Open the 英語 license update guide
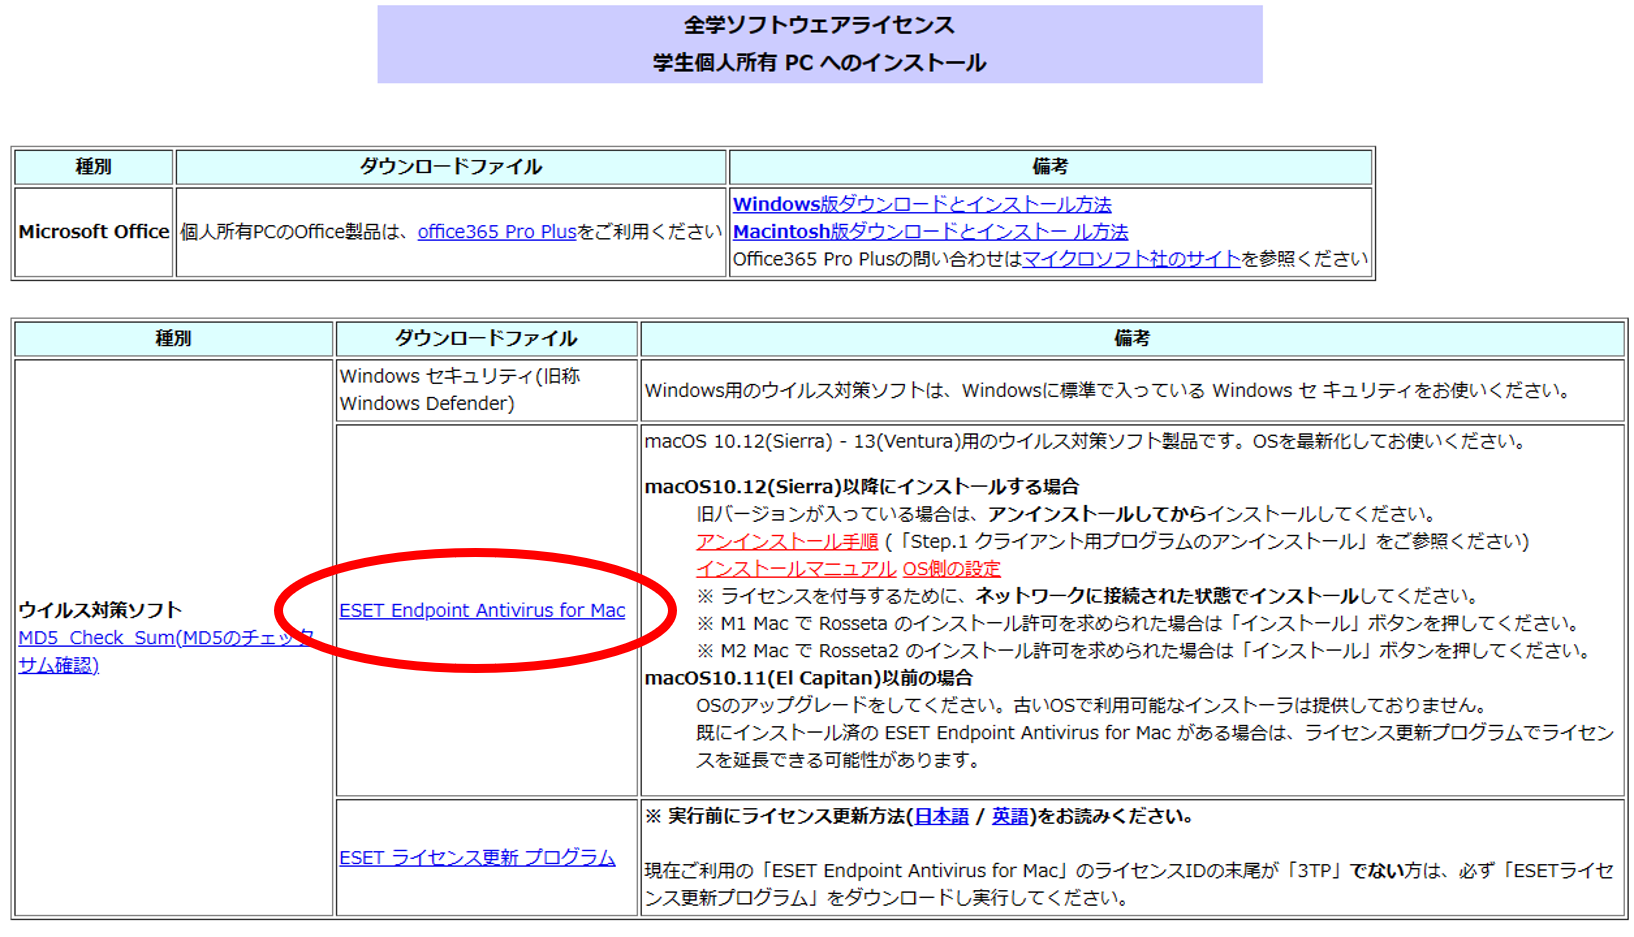This screenshot has width=1634, height=937. point(1010,816)
